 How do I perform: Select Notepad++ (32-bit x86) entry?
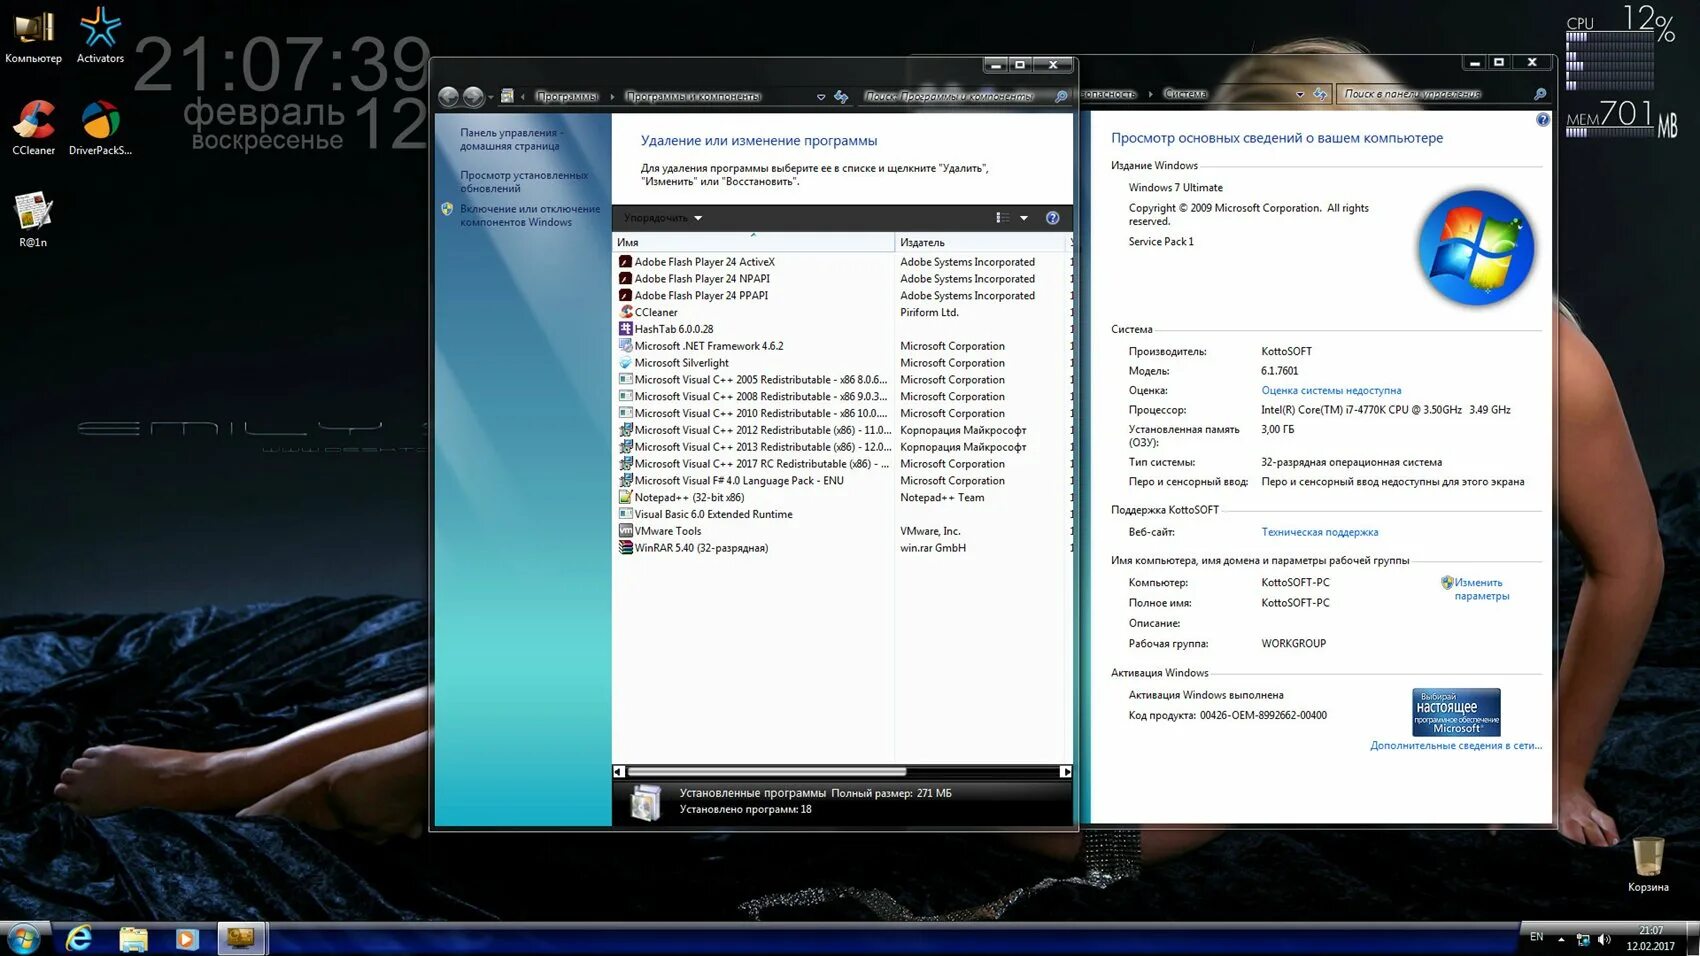pos(841,498)
